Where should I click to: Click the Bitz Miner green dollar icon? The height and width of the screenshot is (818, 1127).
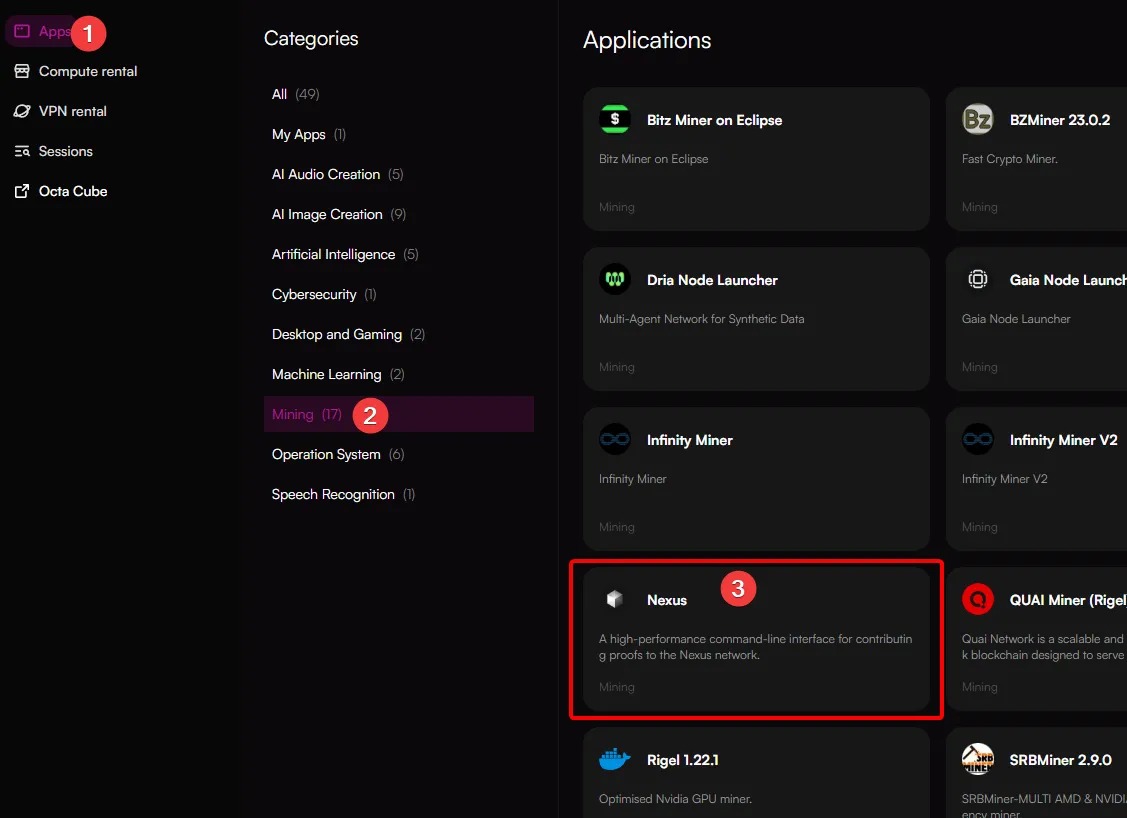point(615,119)
